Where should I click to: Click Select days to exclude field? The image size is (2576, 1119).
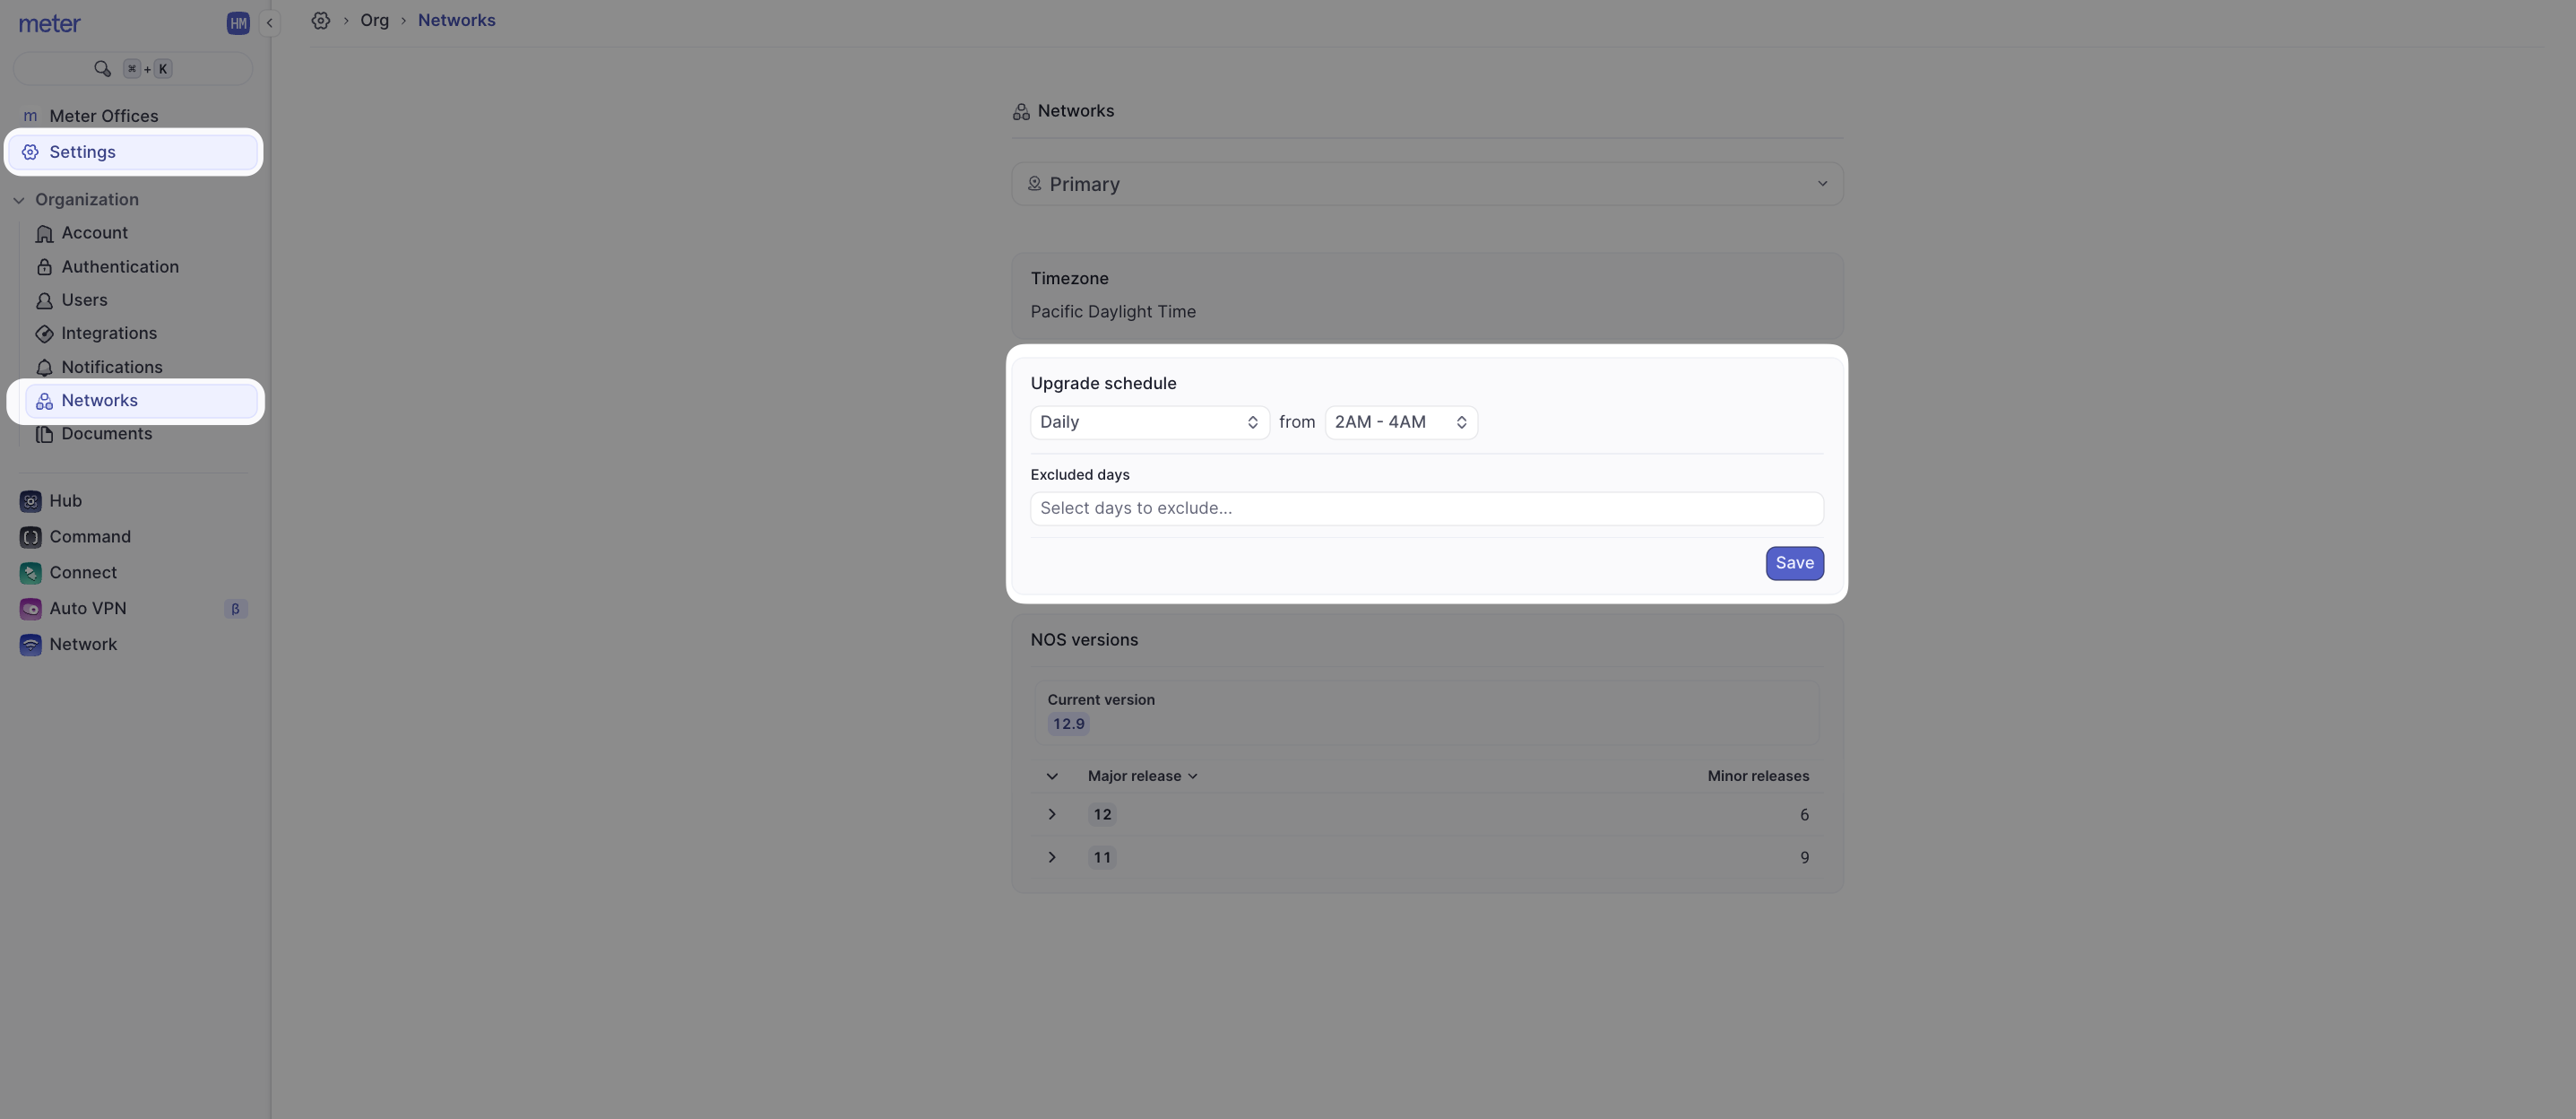[1427, 508]
